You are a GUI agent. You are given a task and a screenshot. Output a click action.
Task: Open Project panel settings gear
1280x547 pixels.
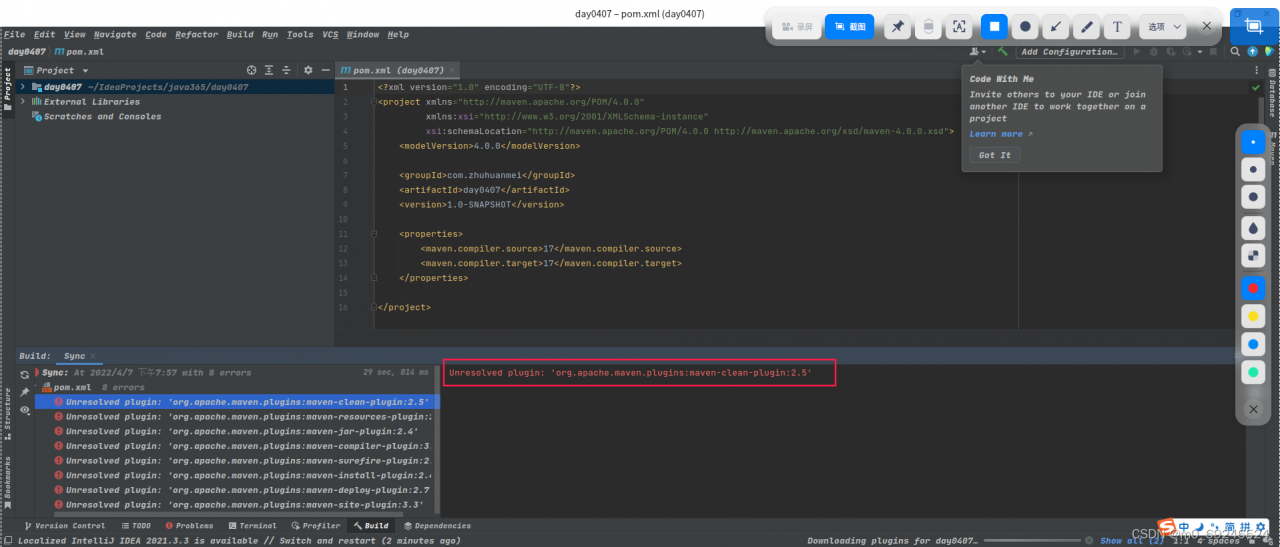[x=308, y=70]
